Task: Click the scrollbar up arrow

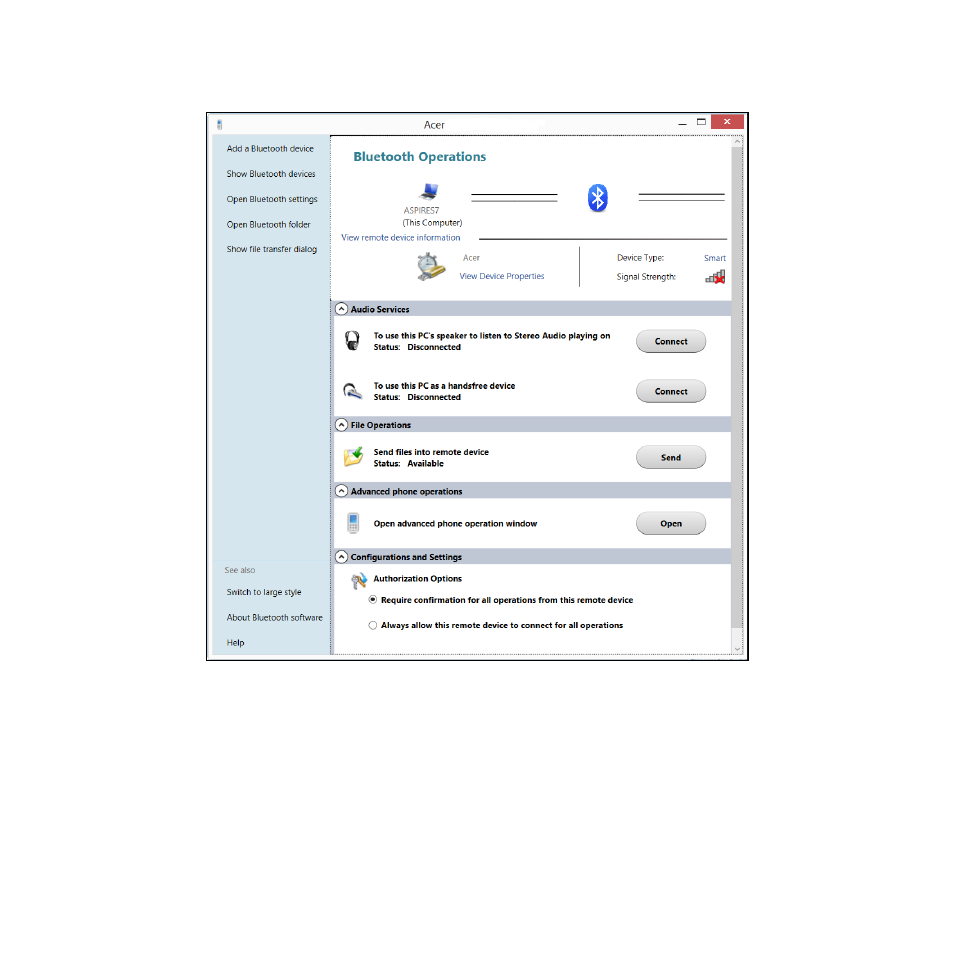Action: click(x=737, y=141)
